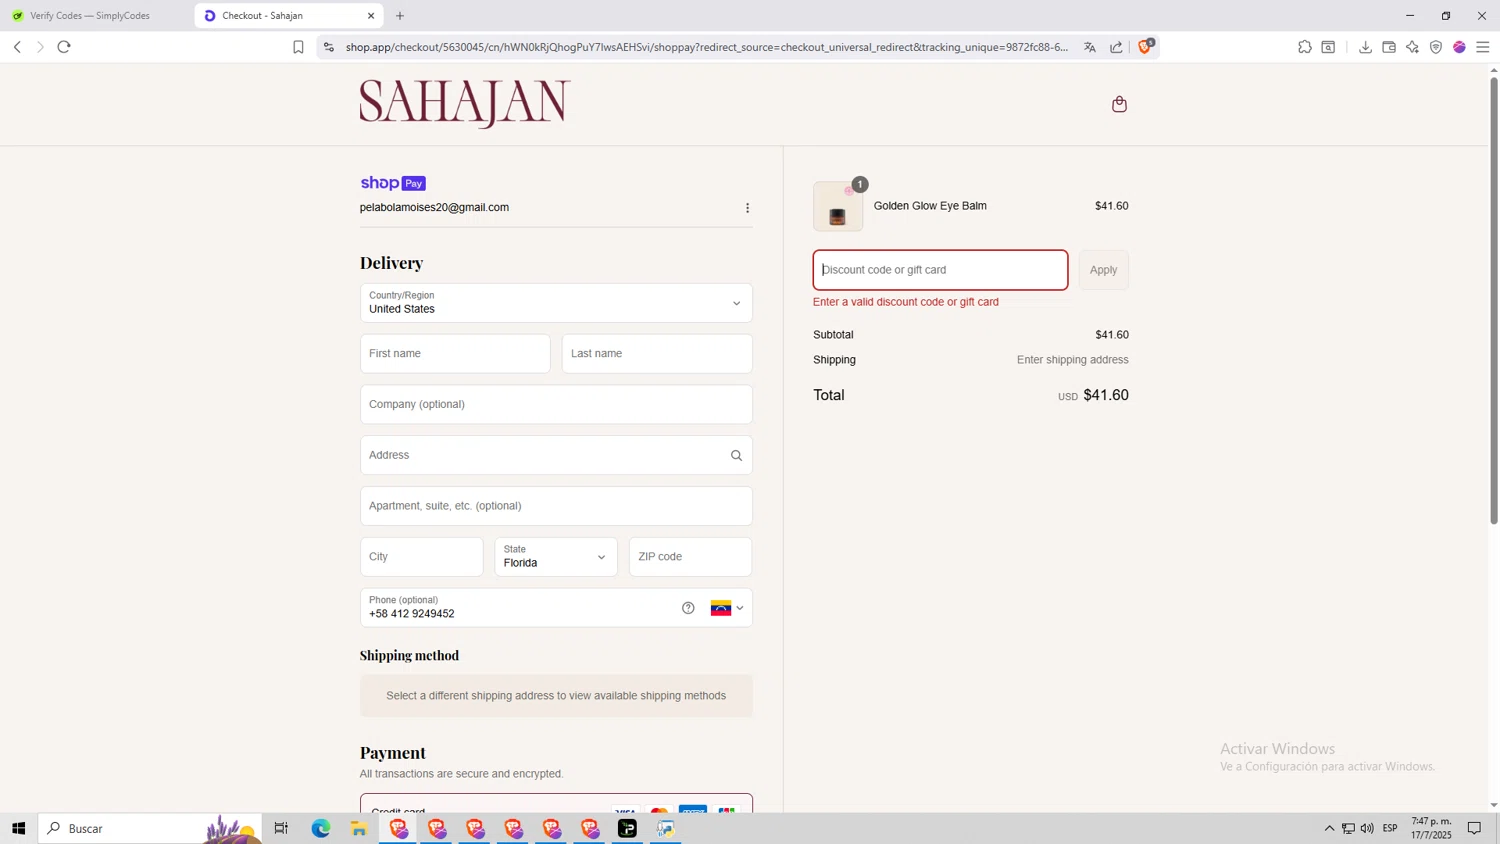Open a new browser tab
Screen dimensions: 1500x844
coord(400,16)
